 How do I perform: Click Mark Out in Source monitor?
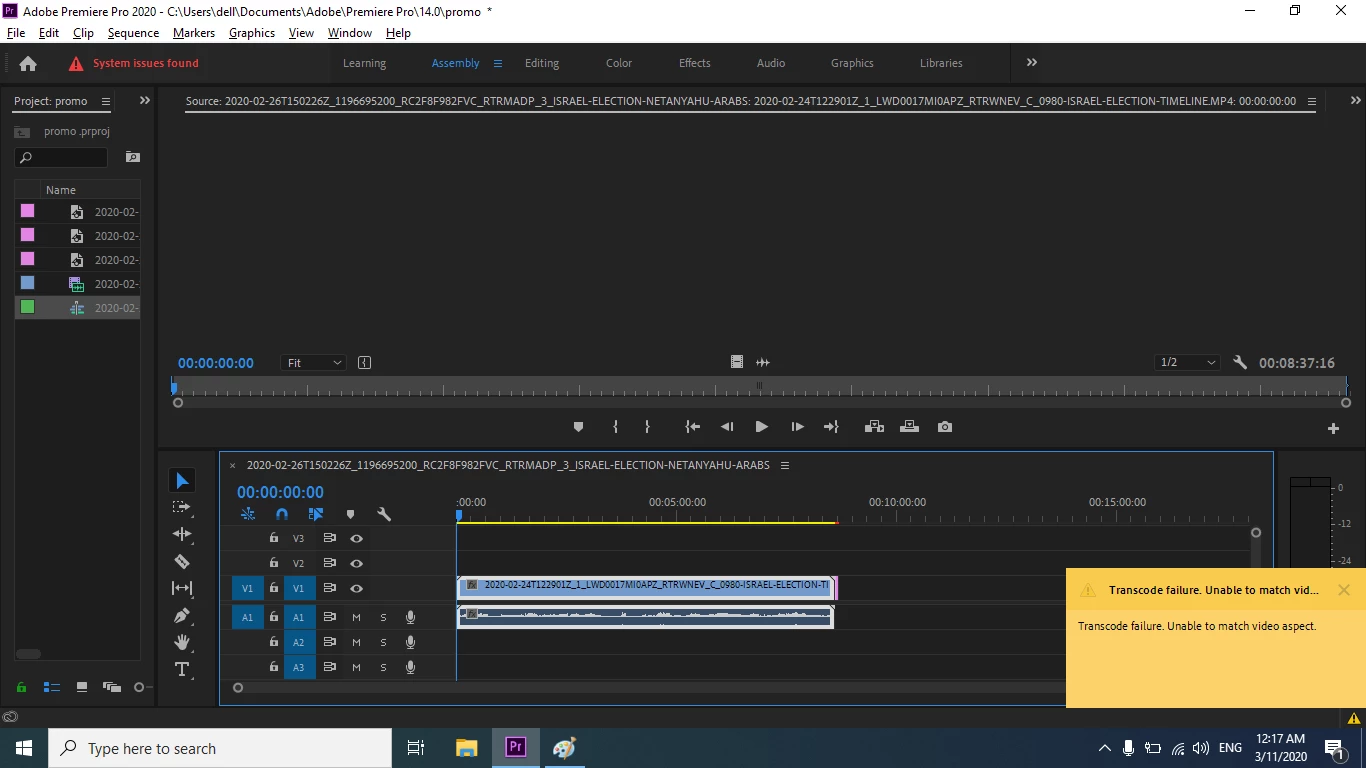click(x=647, y=427)
